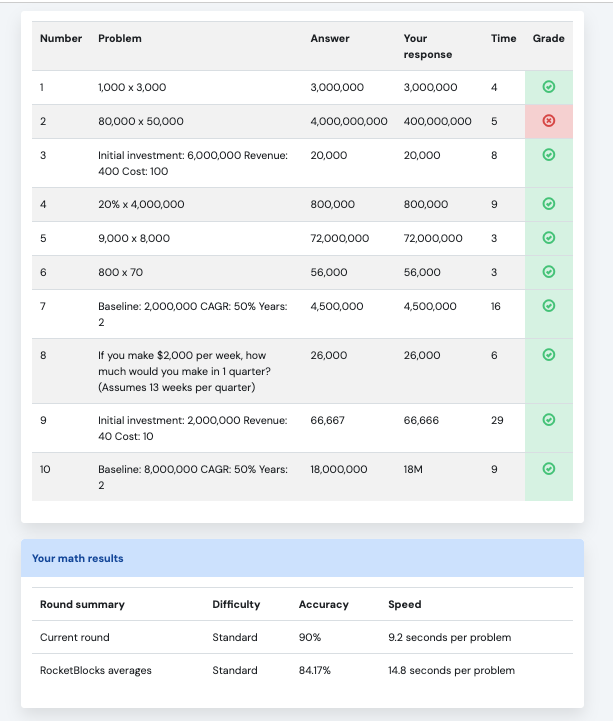Click the Time column header

(x=503, y=39)
